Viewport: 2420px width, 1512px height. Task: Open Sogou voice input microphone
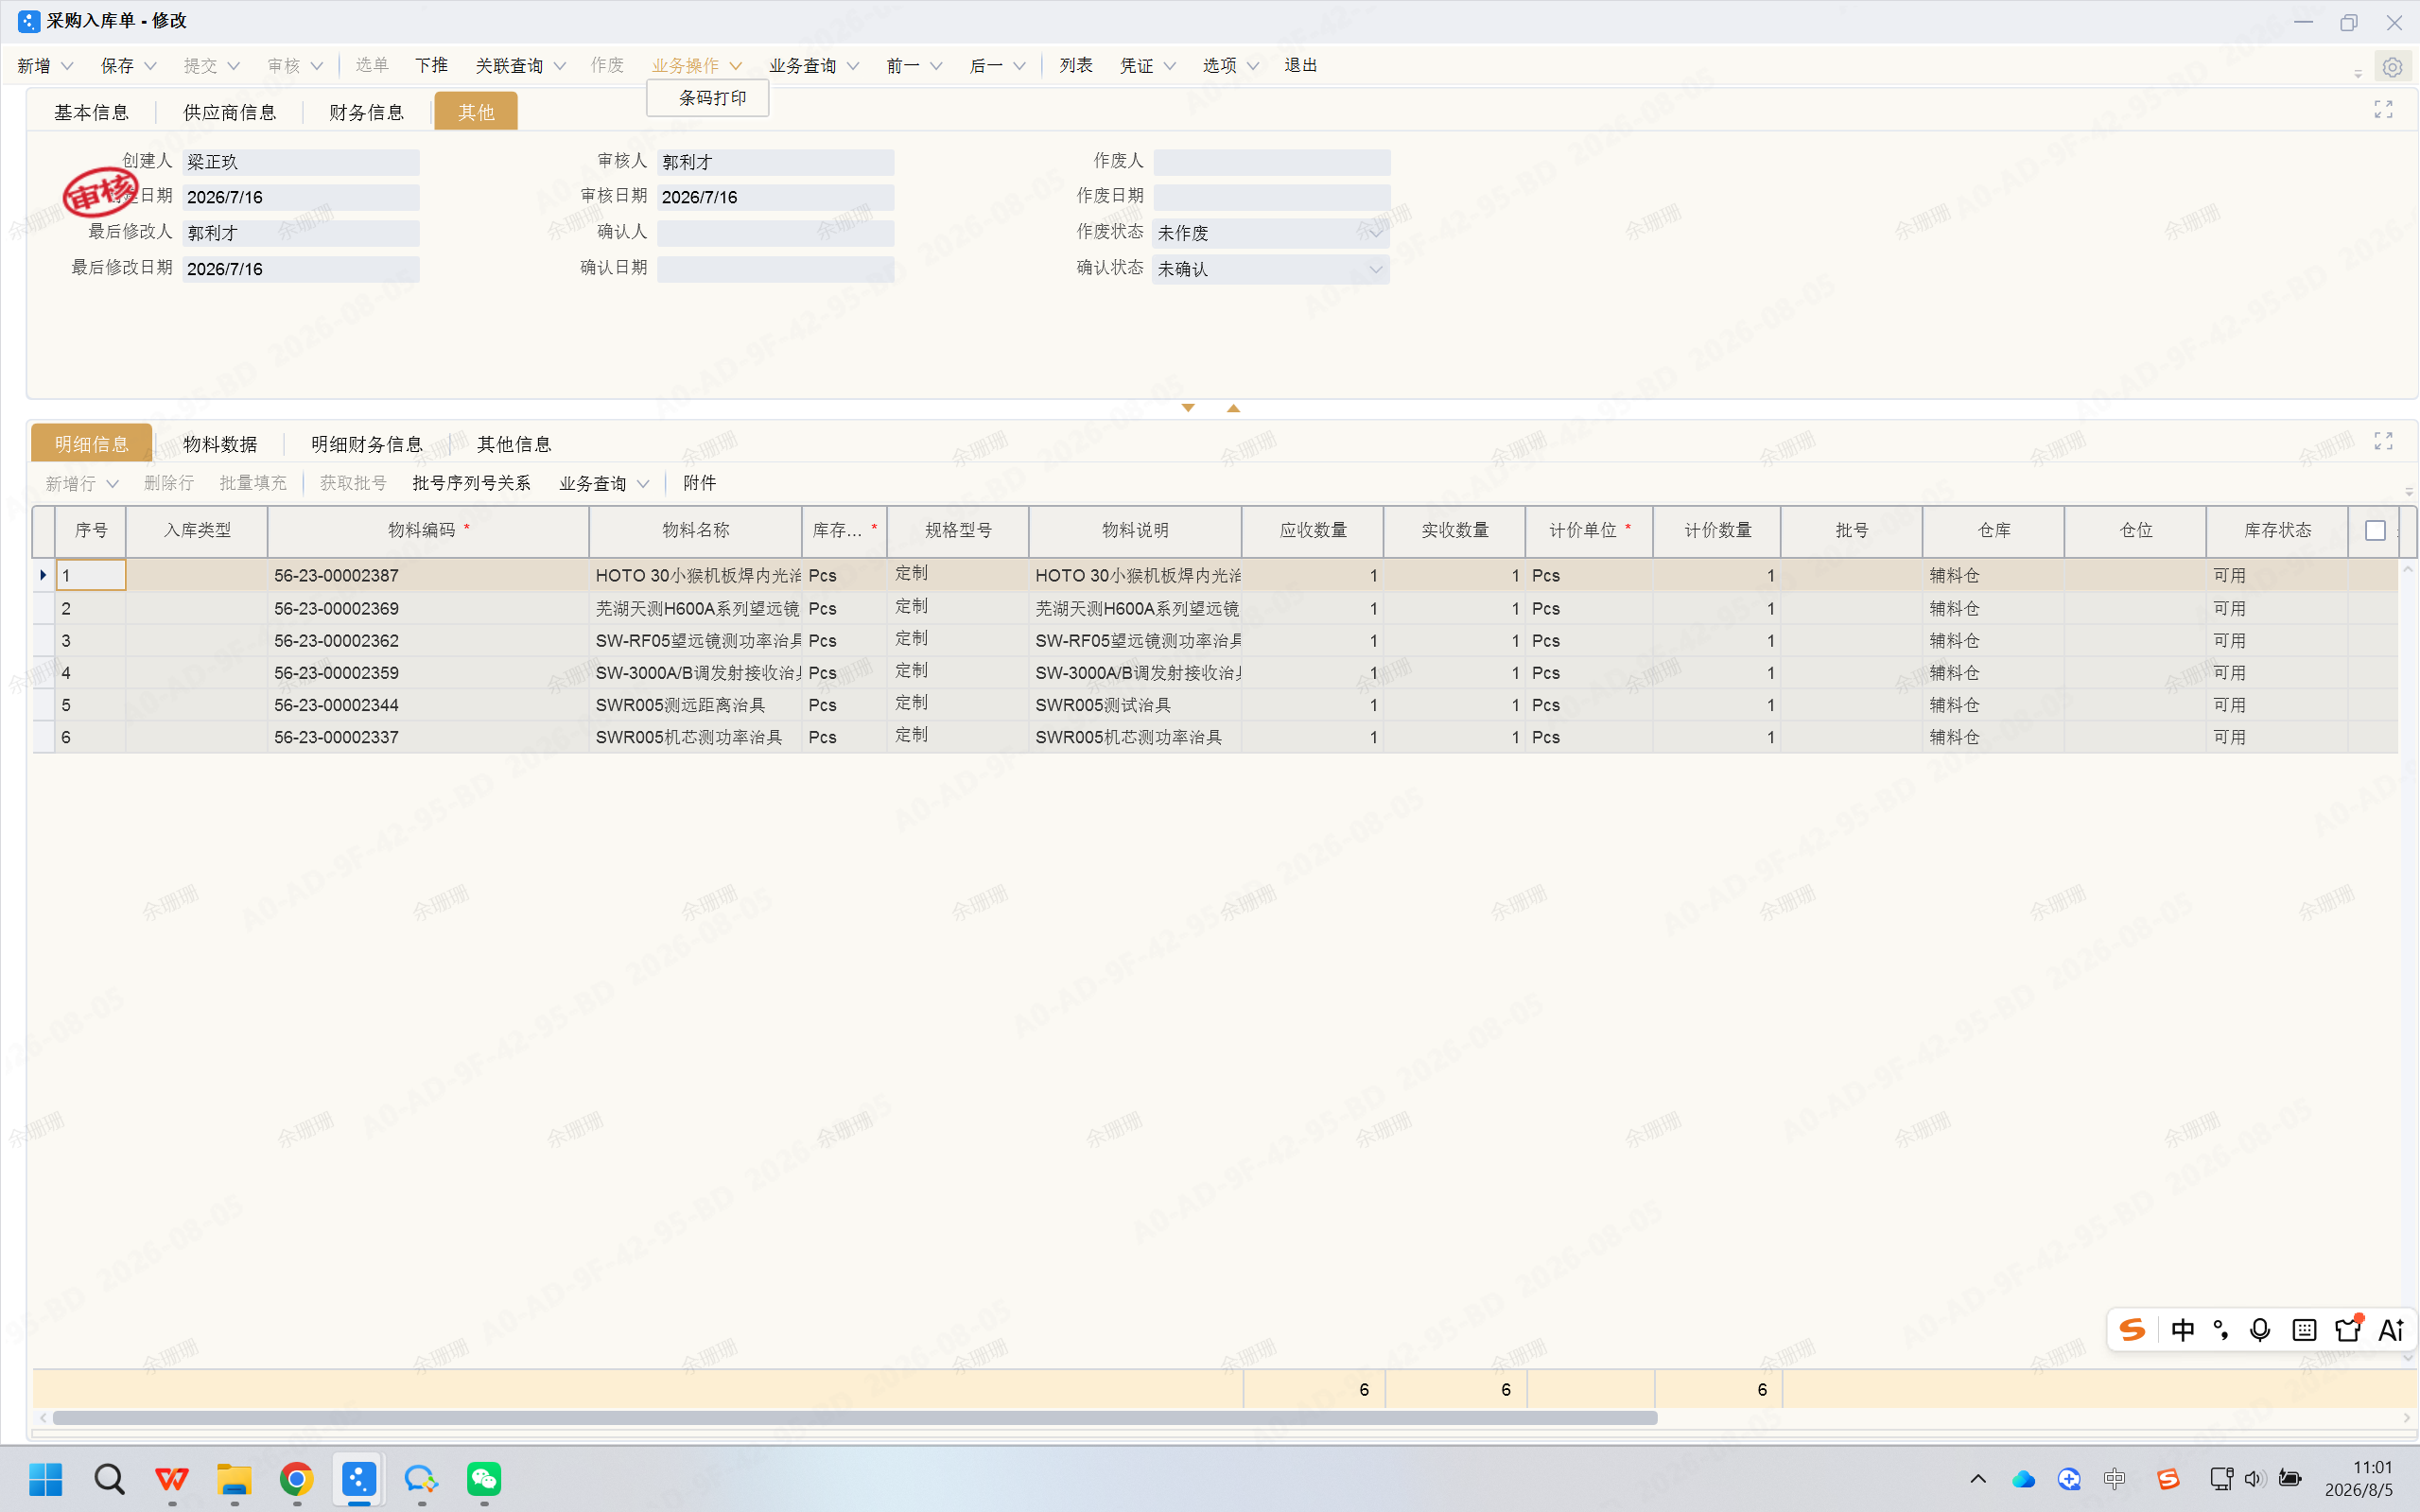pos(2259,1330)
